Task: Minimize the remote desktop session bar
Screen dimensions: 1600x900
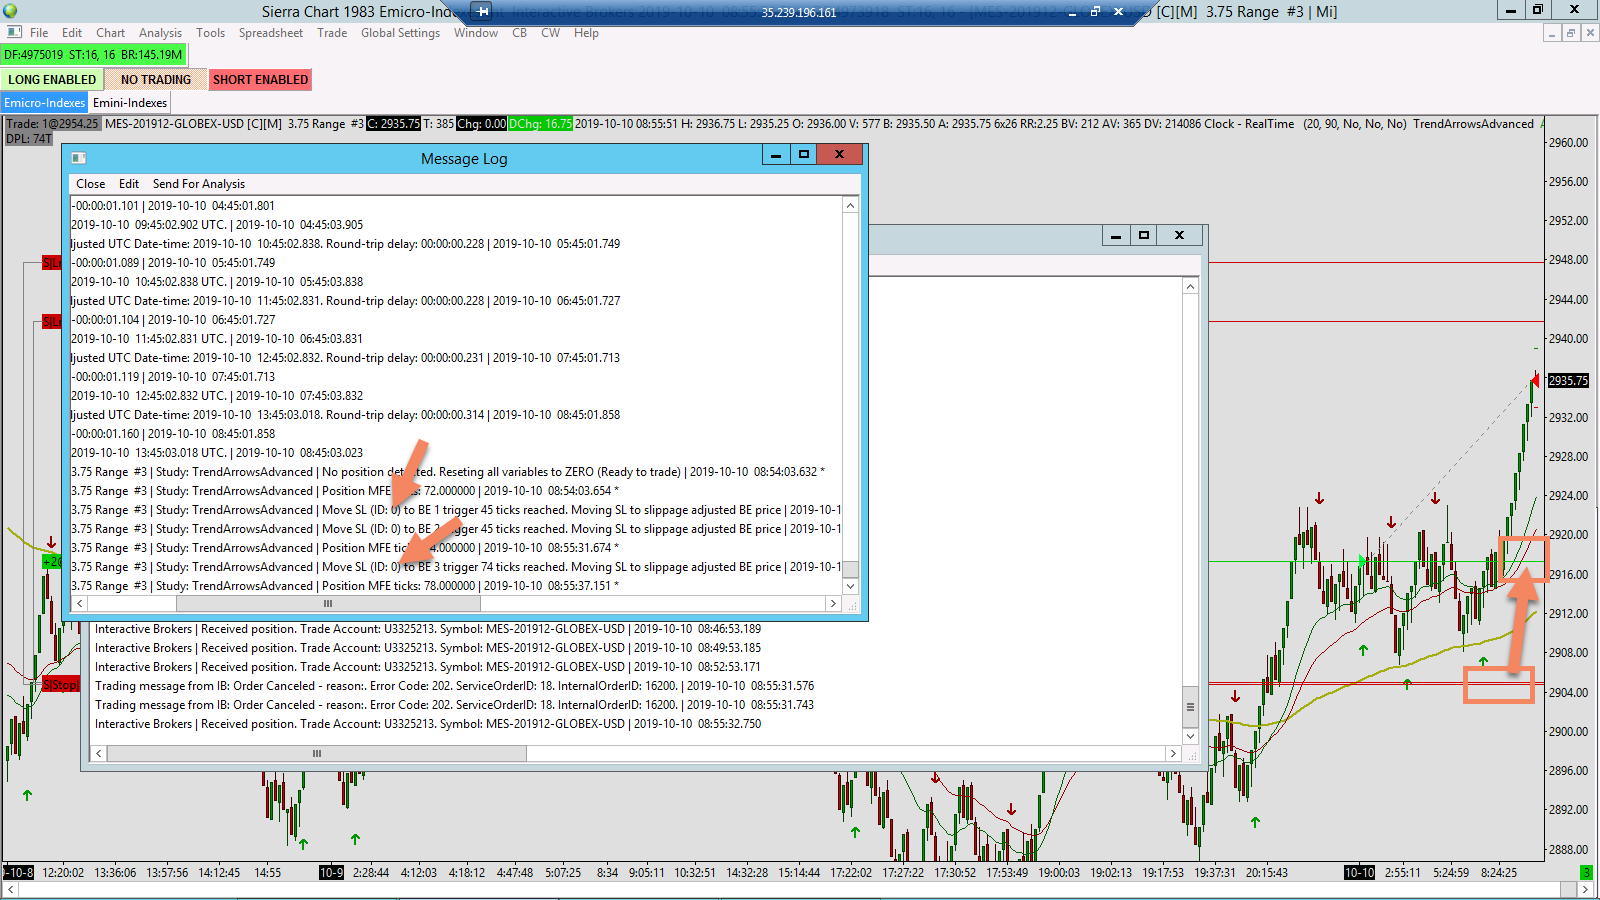Action: click(x=1071, y=12)
